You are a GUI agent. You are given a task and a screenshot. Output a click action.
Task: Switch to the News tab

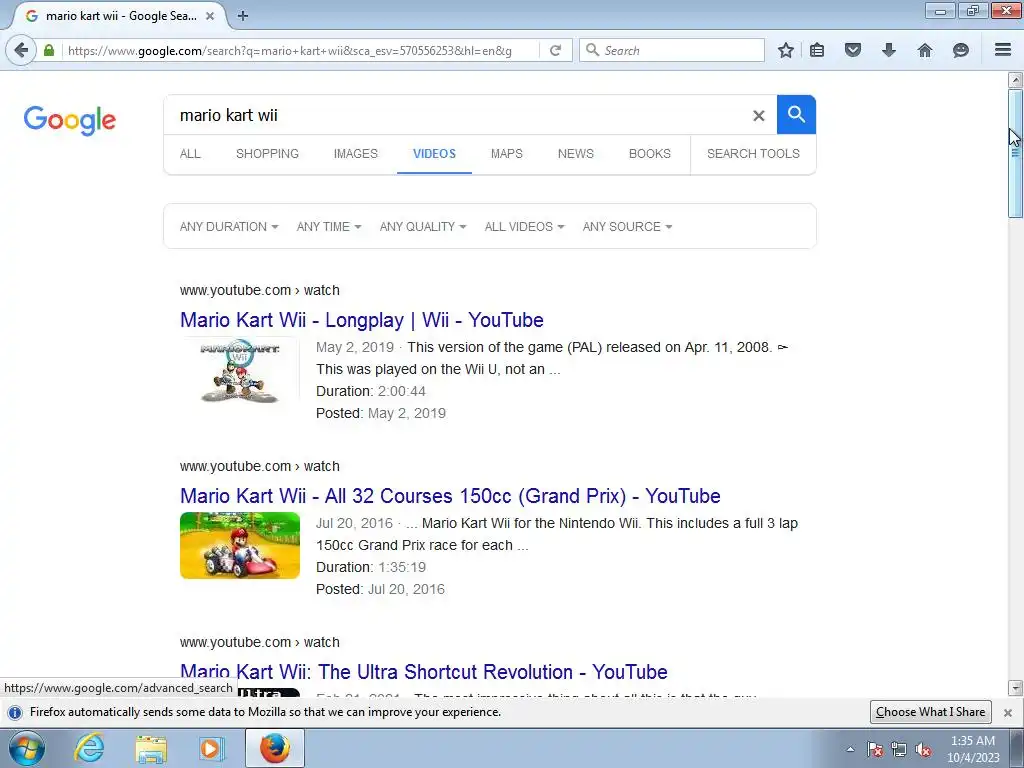[575, 154]
